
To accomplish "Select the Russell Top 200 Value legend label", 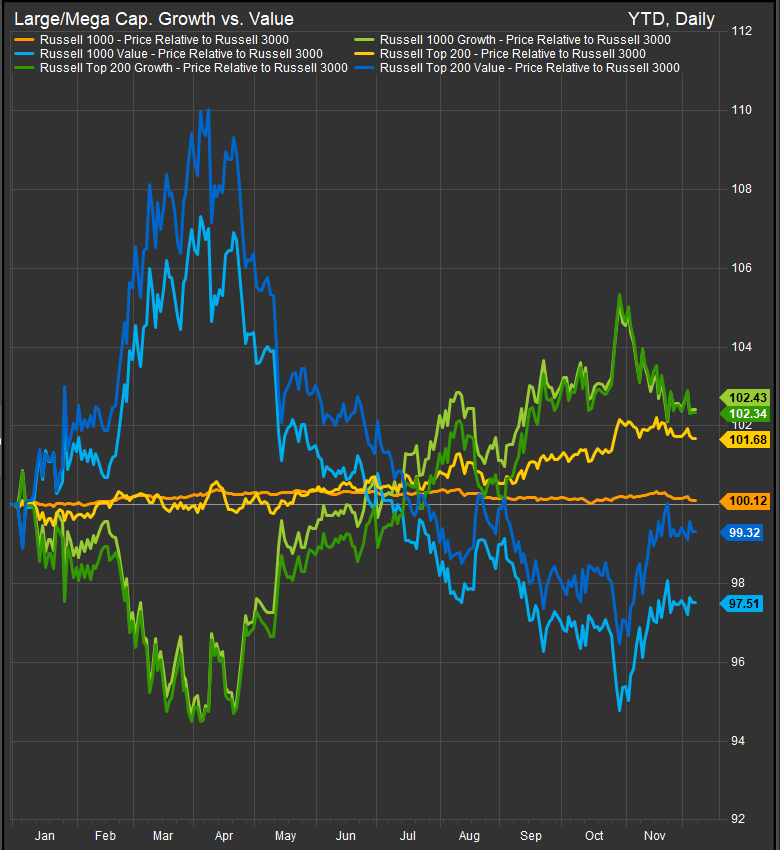I will point(530,68).
